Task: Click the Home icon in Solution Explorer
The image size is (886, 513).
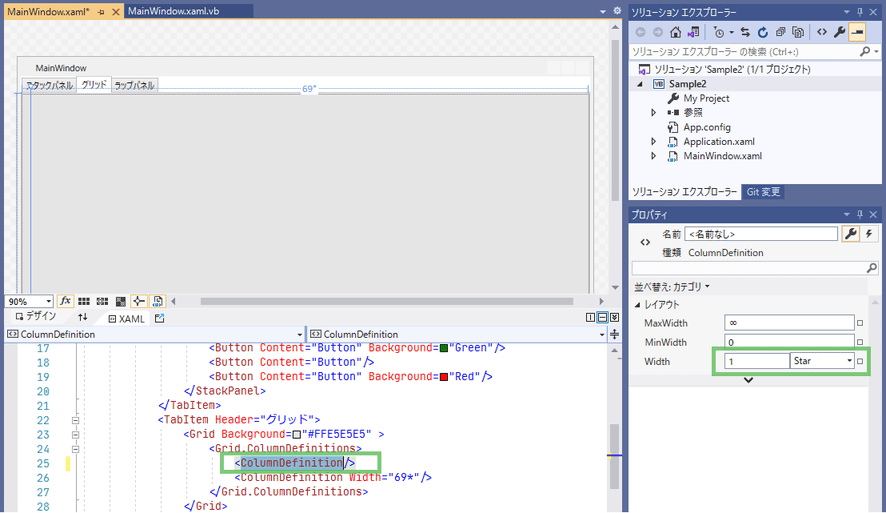Action: [x=676, y=31]
